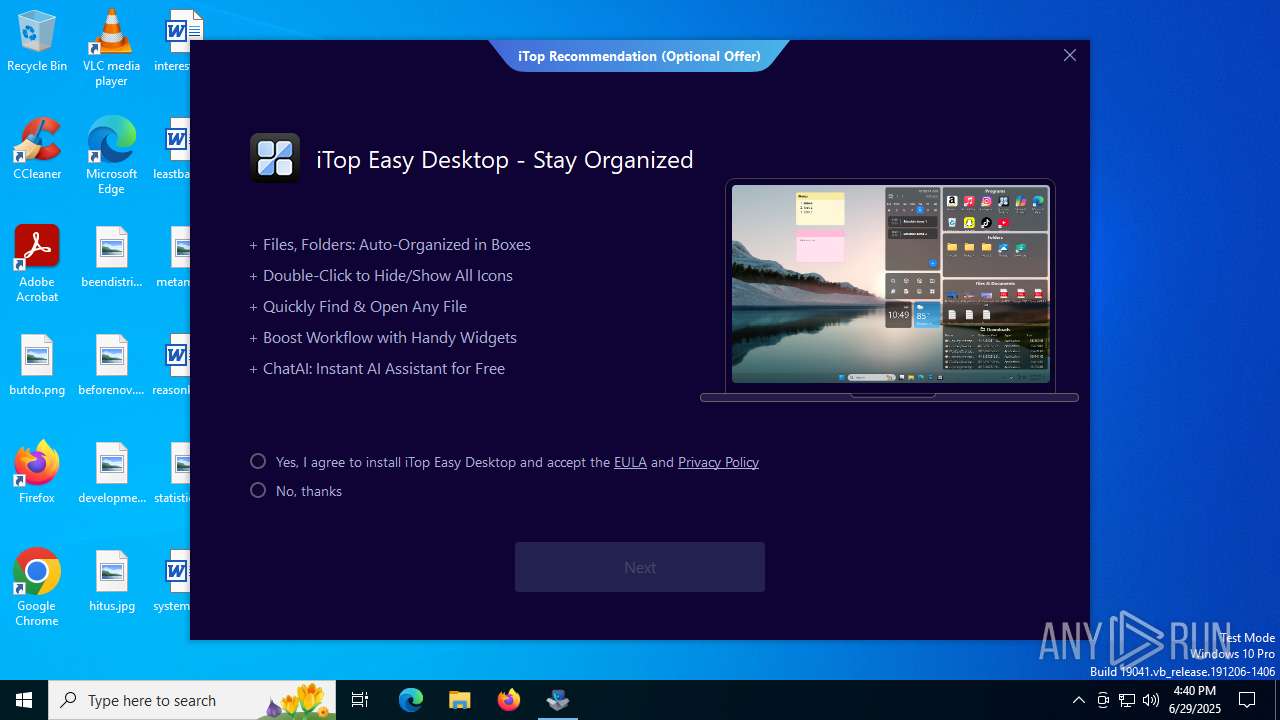
Task: Click the laptop preview image of Easy Desktop
Action: (x=889, y=290)
